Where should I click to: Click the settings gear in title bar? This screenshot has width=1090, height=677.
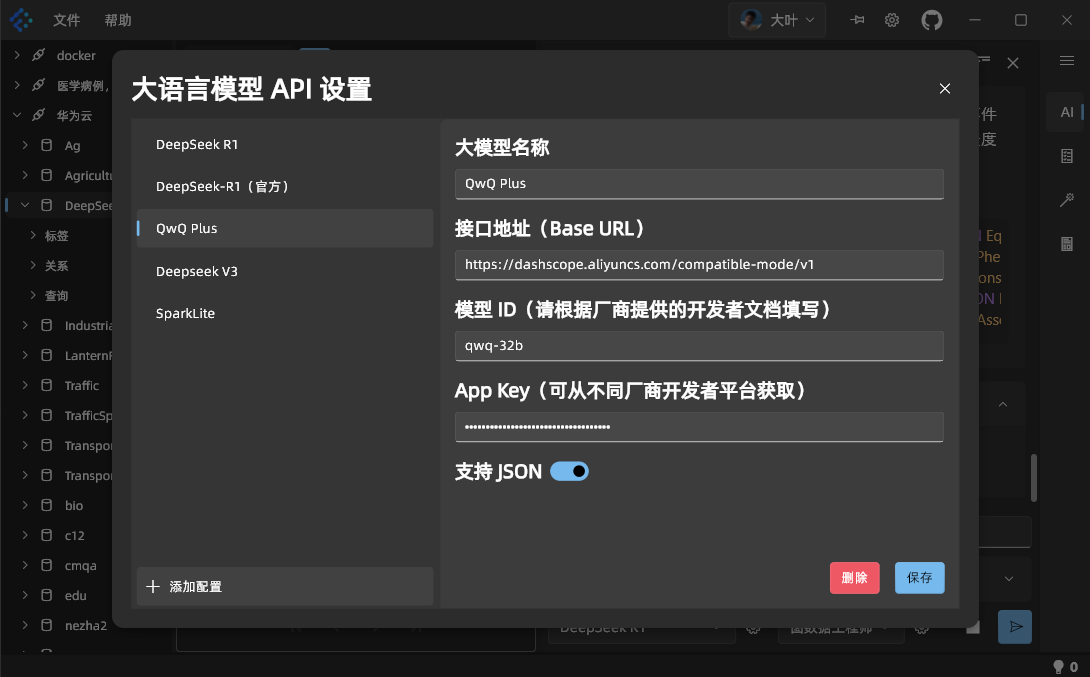[892, 20]
